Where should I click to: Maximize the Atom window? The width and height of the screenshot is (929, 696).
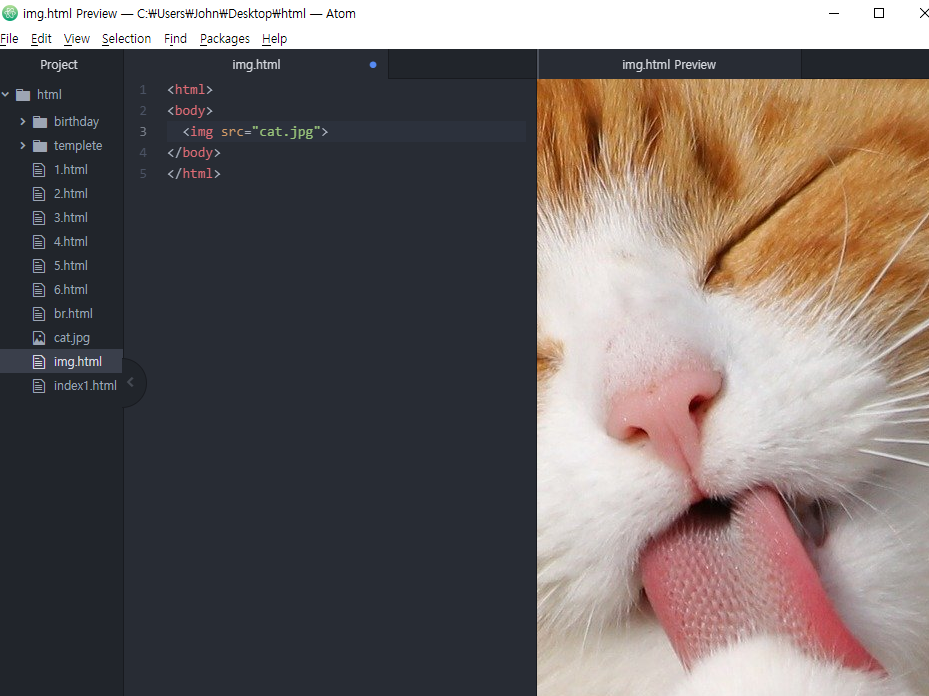(879, 13)
